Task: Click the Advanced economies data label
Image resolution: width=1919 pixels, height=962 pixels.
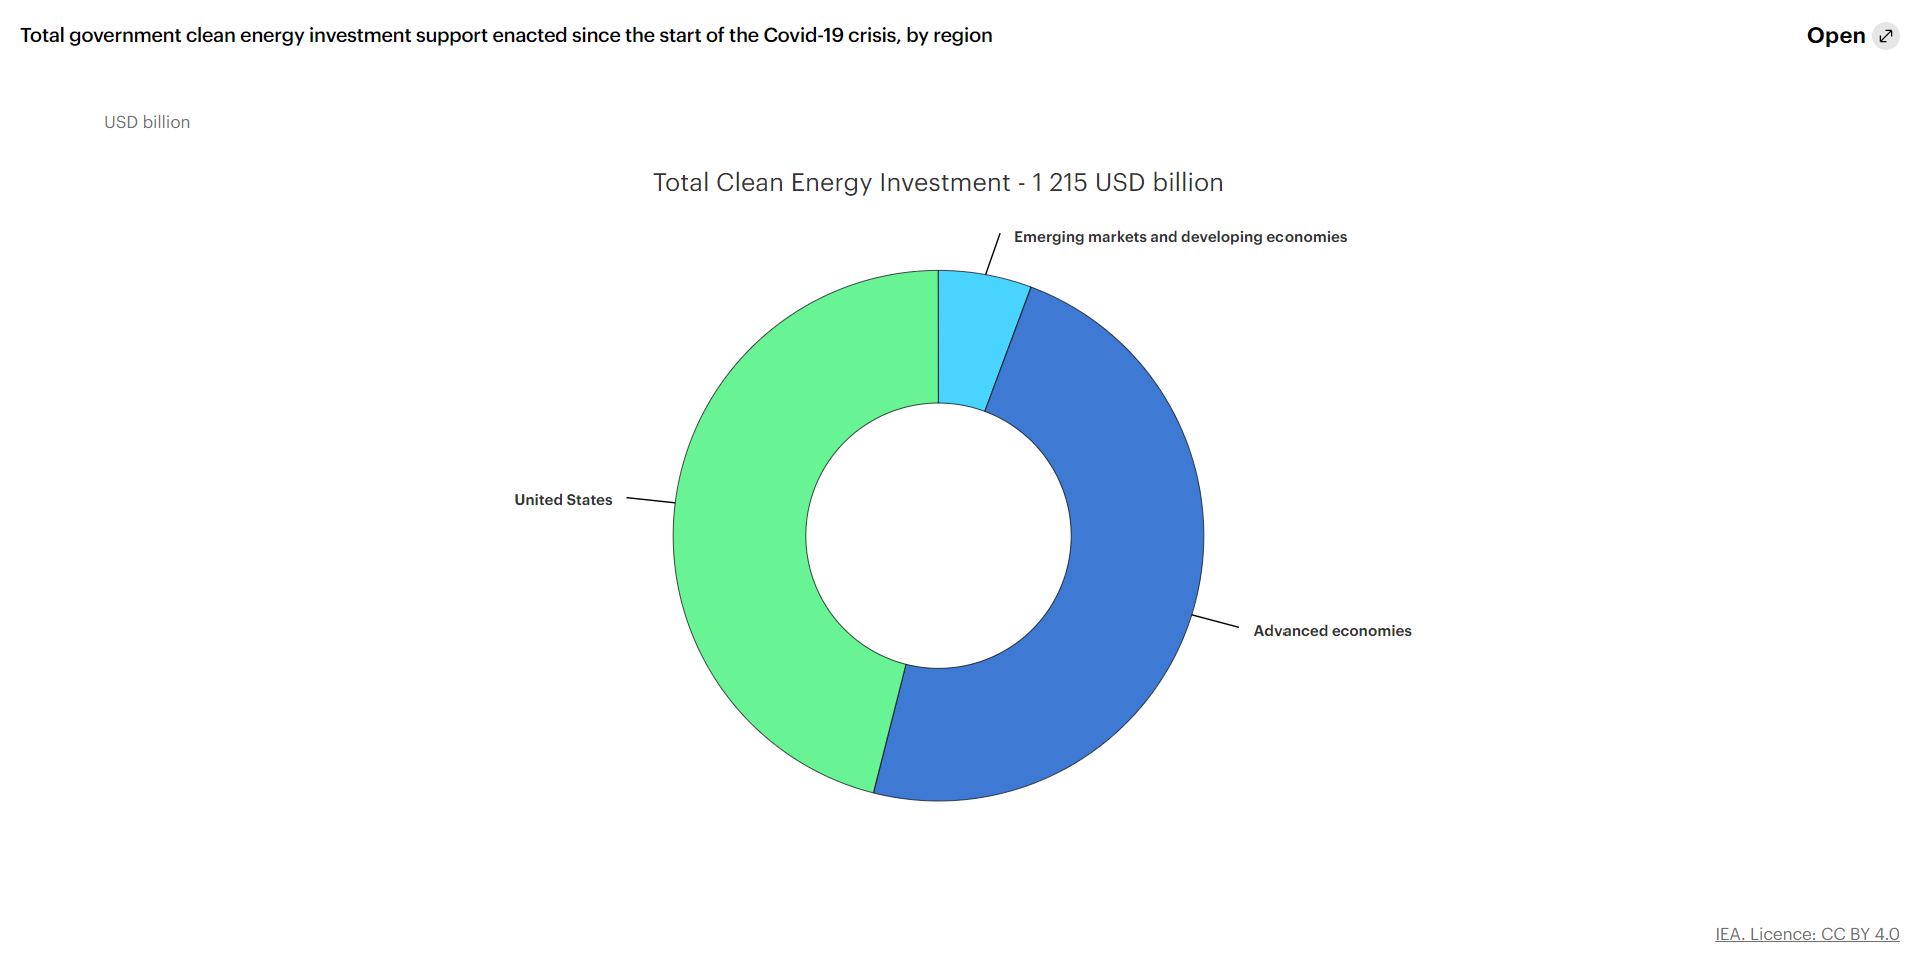Action: (1332, 631)
